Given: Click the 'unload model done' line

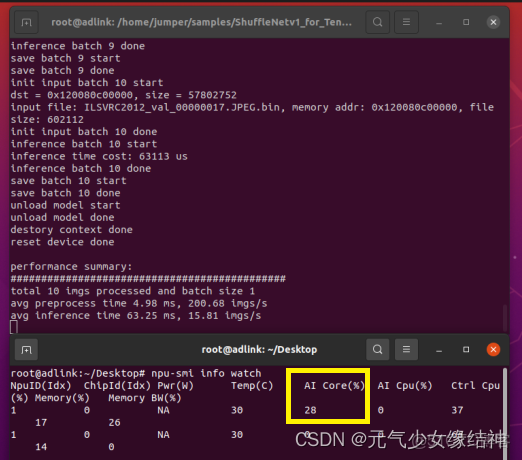Looking at the screenshot, I should point(62,218).
